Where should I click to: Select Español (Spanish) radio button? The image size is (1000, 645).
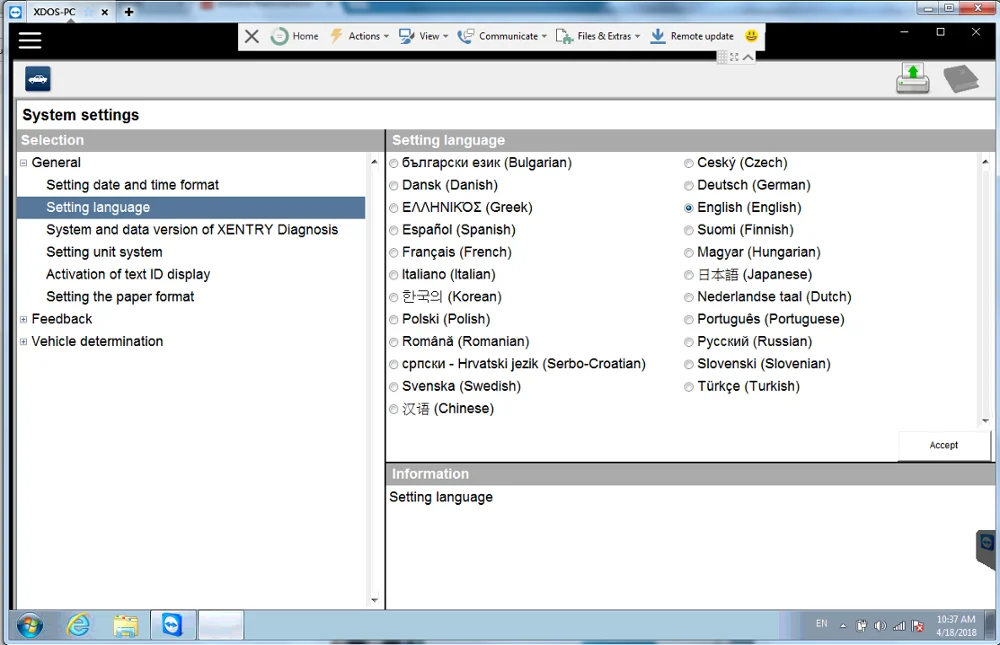[x=393, y=230]
